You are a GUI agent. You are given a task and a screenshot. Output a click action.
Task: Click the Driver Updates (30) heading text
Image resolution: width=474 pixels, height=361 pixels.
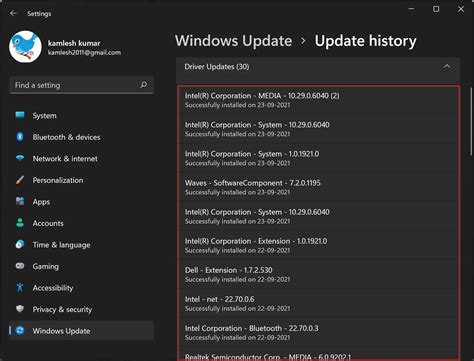tap(217, 67)
